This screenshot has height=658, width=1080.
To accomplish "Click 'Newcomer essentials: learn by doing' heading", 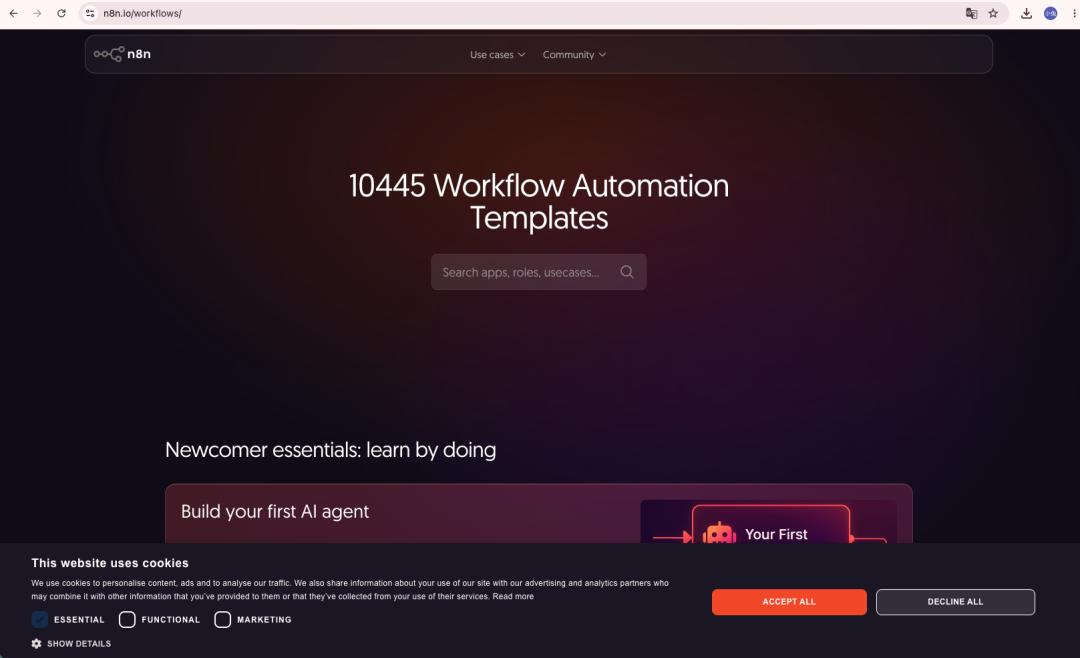I will click(x=331, y=450).
